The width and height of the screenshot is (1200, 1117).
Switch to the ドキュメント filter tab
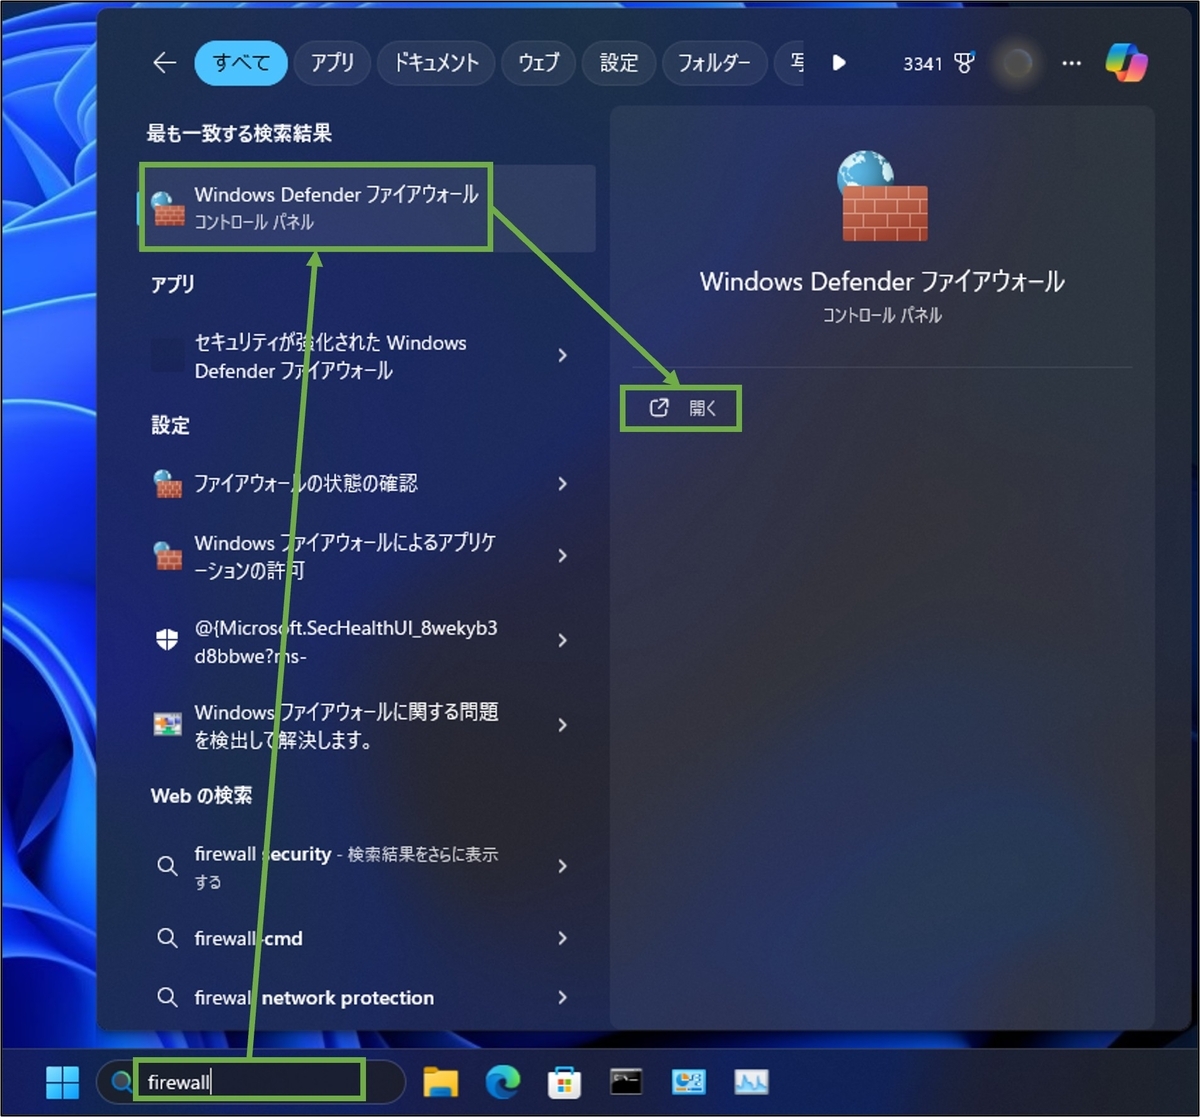[435, 63]
